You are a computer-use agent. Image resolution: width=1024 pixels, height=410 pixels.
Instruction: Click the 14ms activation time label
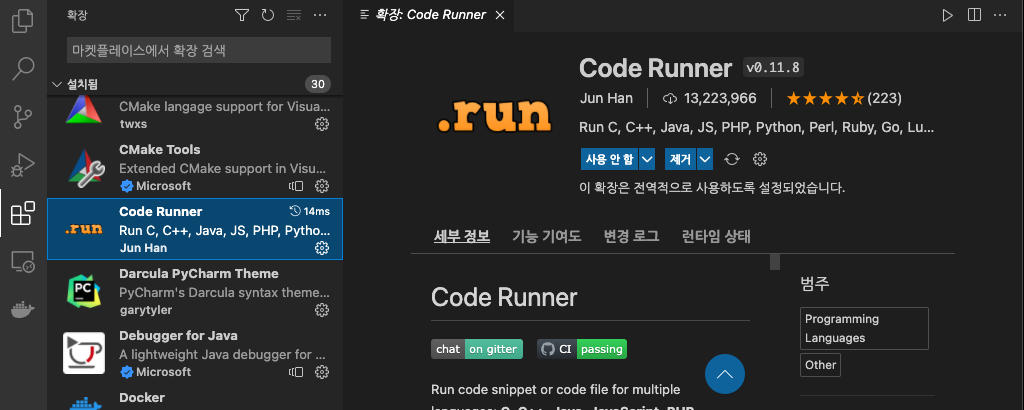click(310, 212)
